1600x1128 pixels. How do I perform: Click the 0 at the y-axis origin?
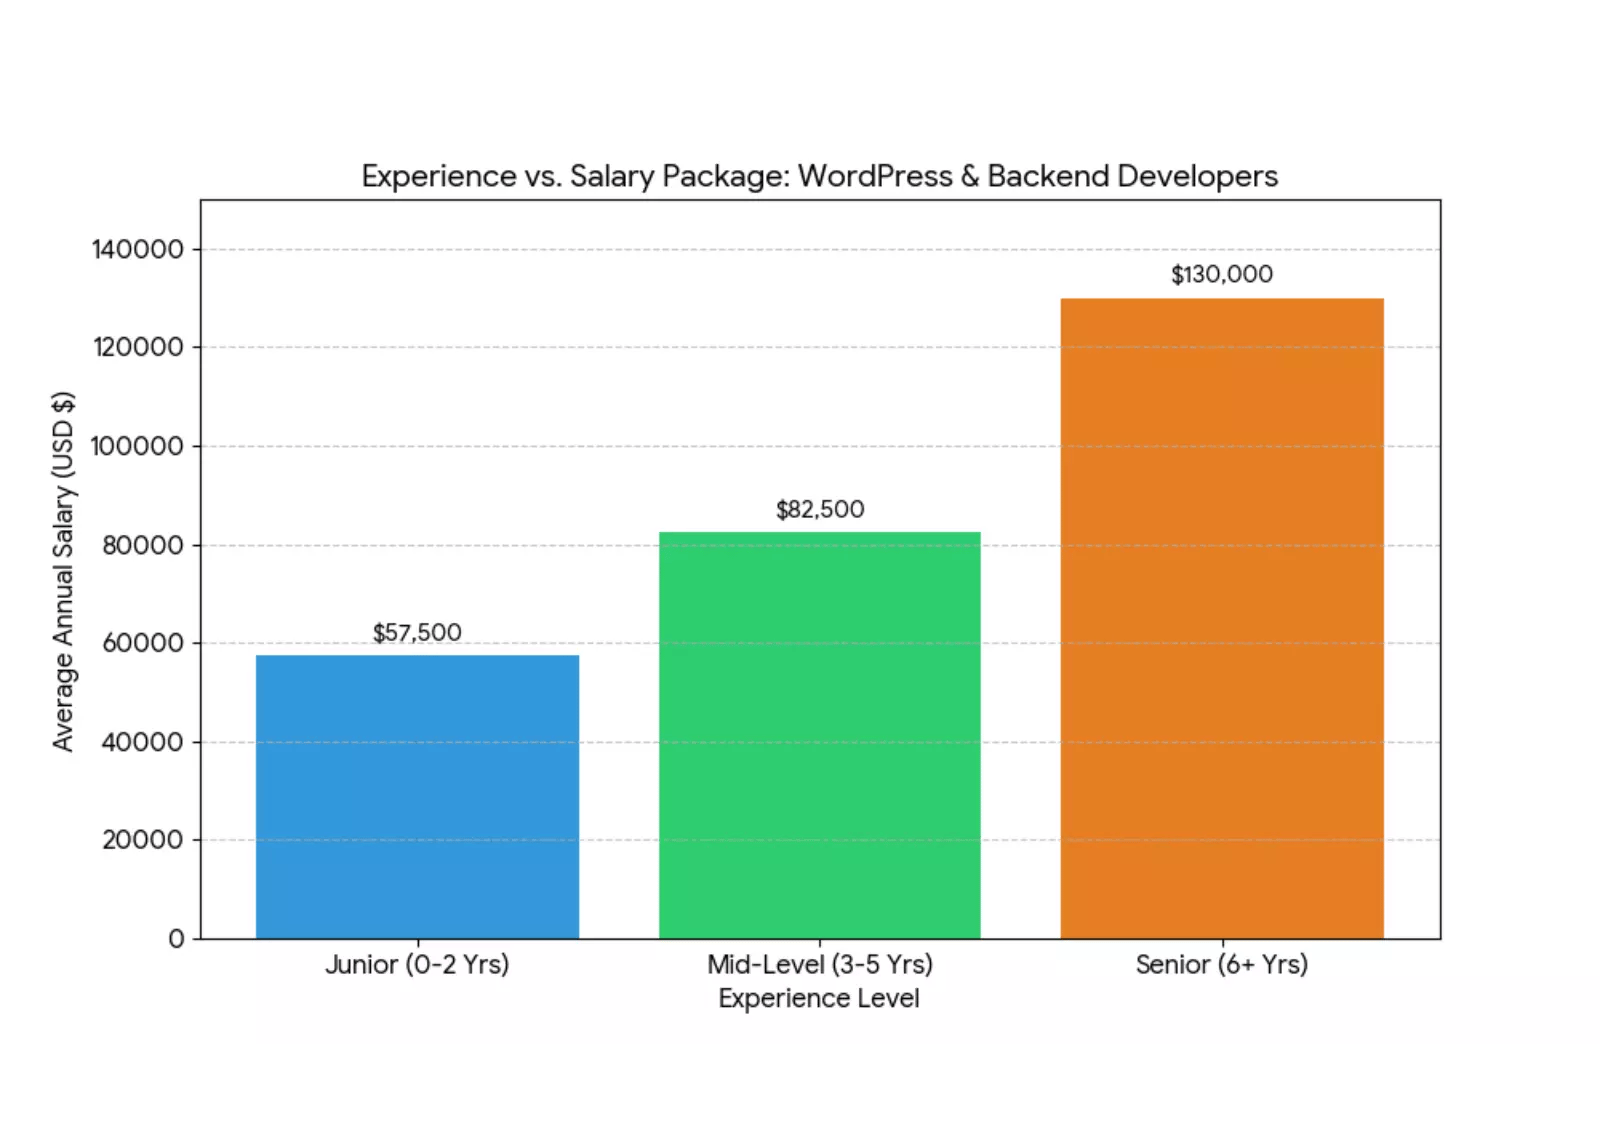178,938
